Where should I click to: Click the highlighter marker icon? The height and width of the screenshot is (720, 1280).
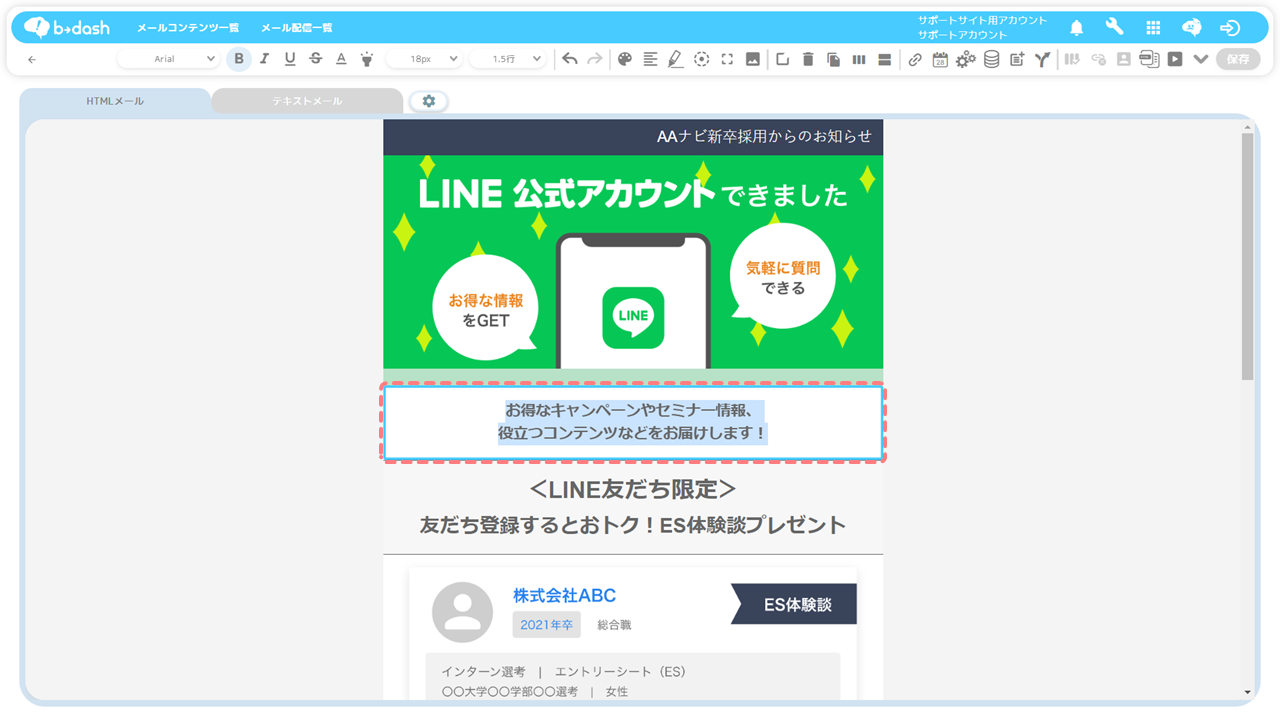(x=367, y=59)
